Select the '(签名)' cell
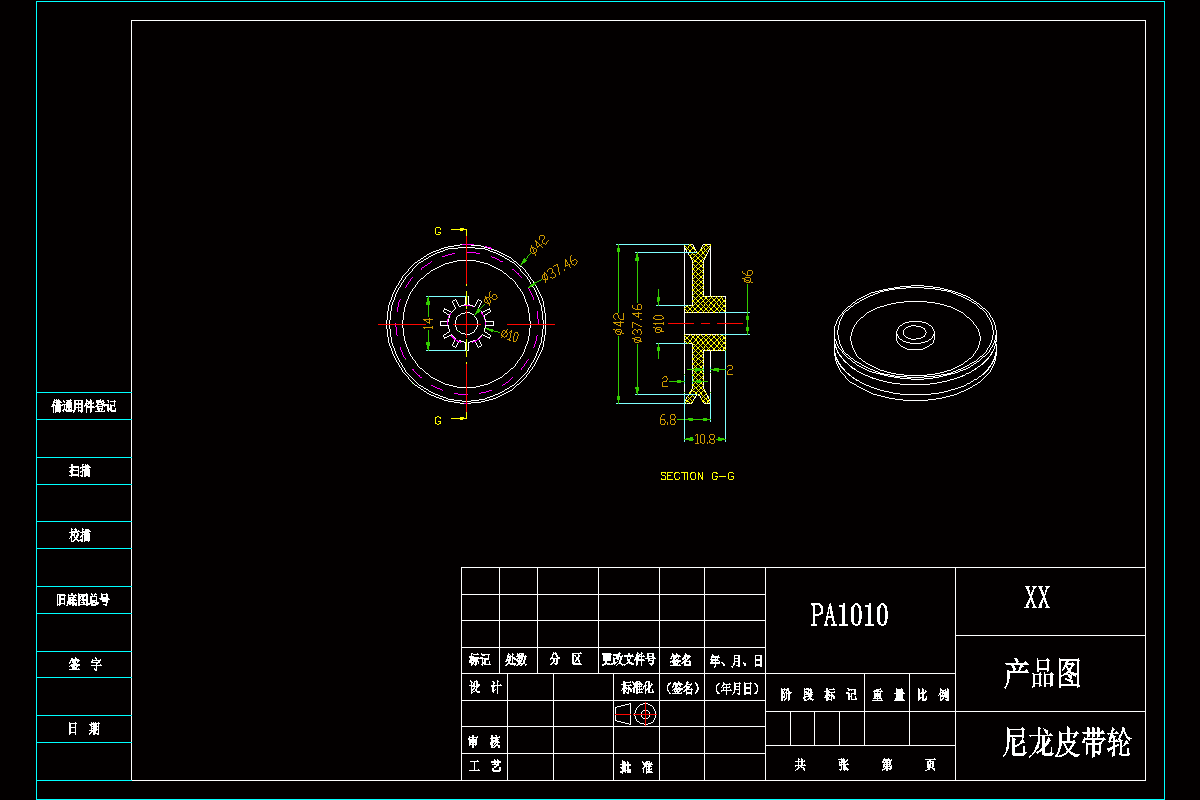This screenshot has height=800, width=1200. [x=681, y=687]
